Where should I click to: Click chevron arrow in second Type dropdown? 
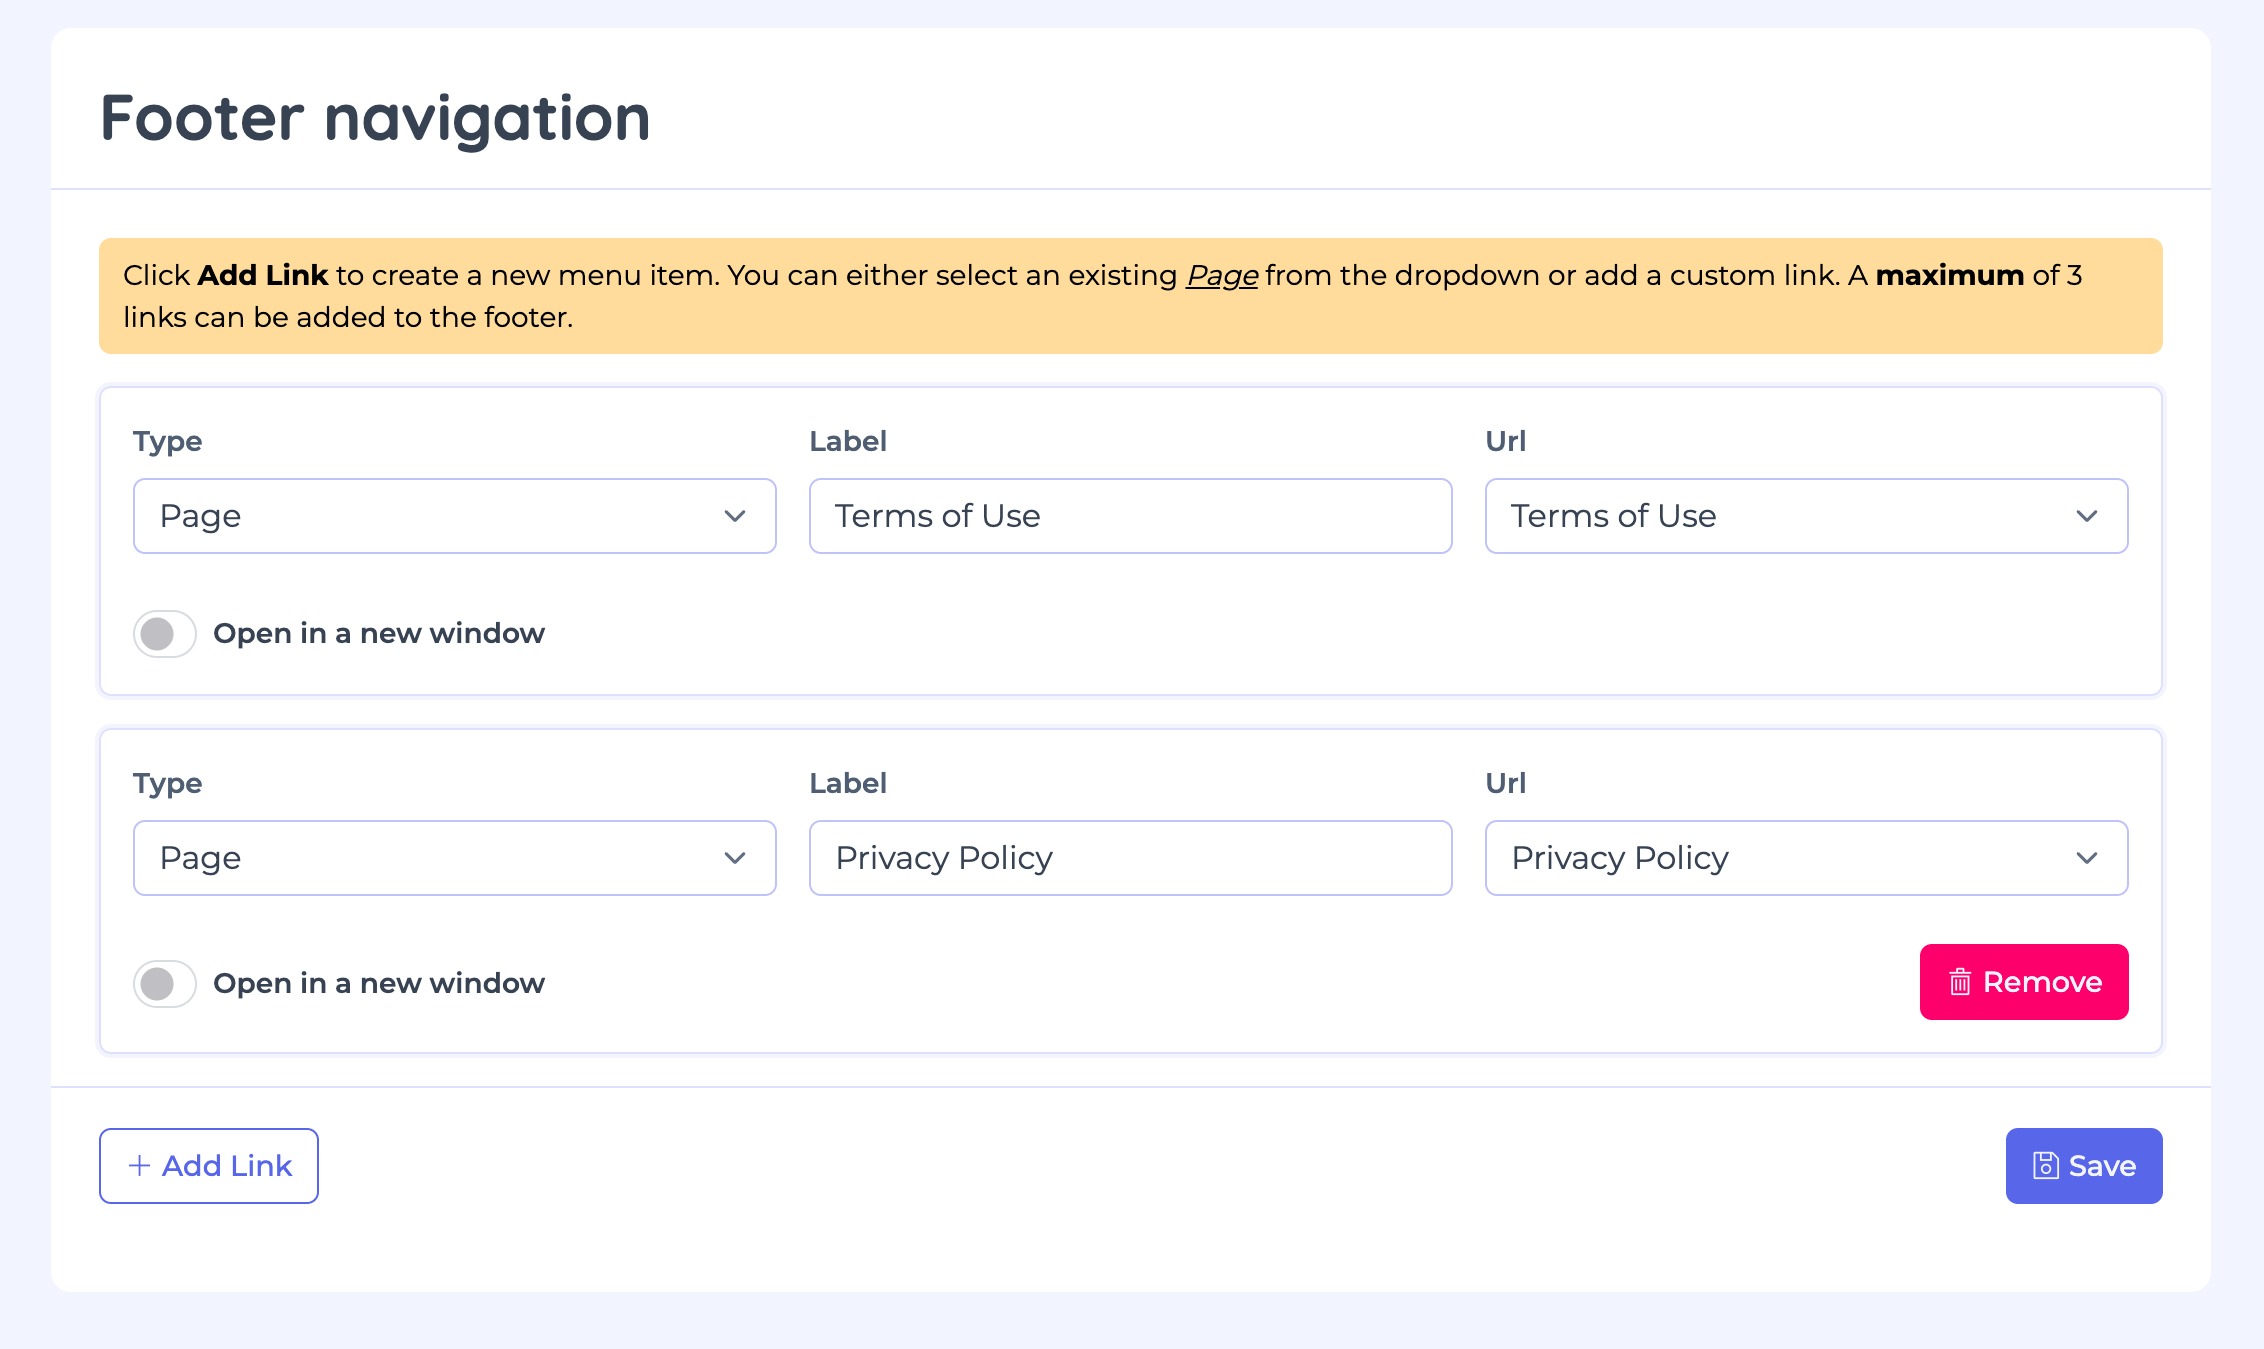[x=735, y=858]
